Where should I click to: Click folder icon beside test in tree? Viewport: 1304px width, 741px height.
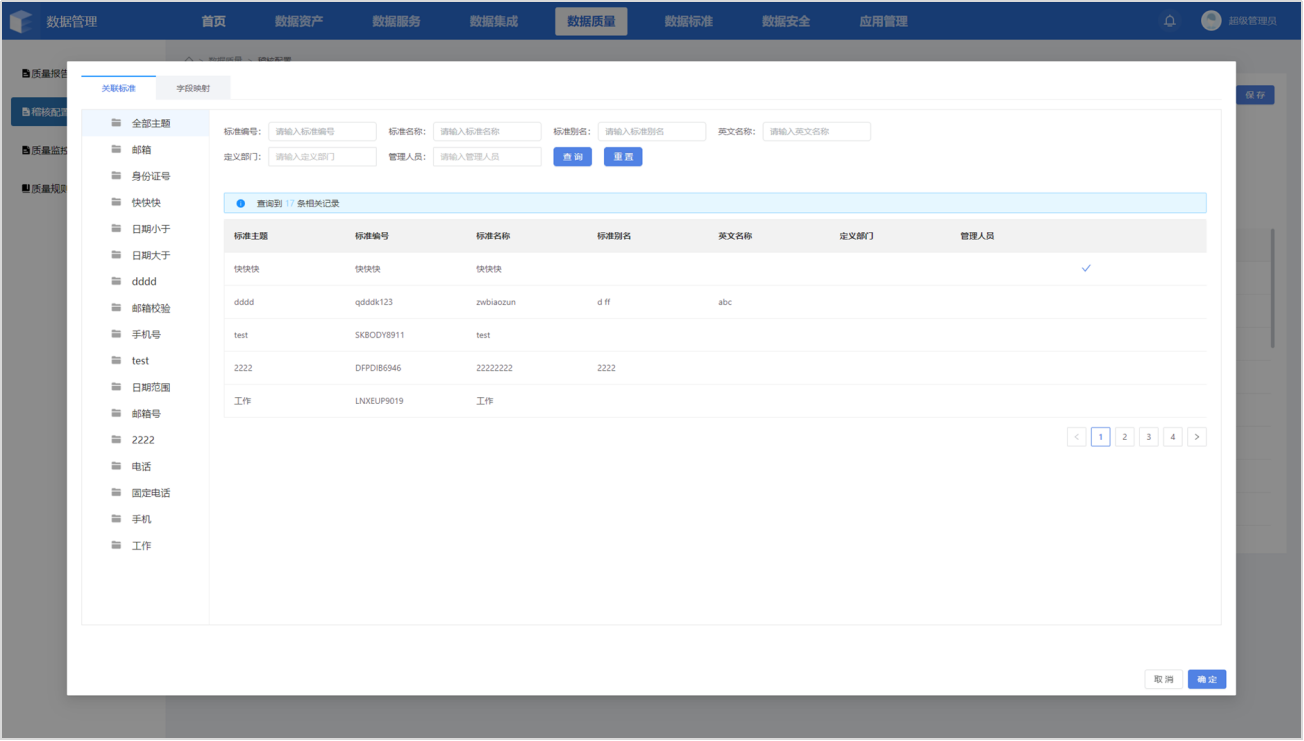pos(117,361)
